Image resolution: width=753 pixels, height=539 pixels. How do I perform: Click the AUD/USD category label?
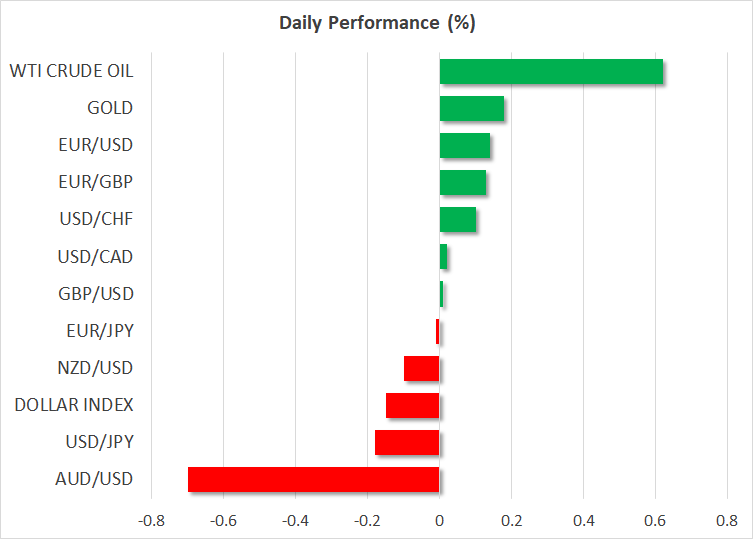(x=96, y=479)
